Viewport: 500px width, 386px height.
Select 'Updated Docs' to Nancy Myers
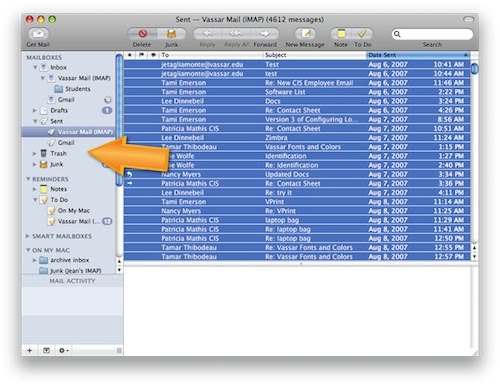tap(297, 174)
